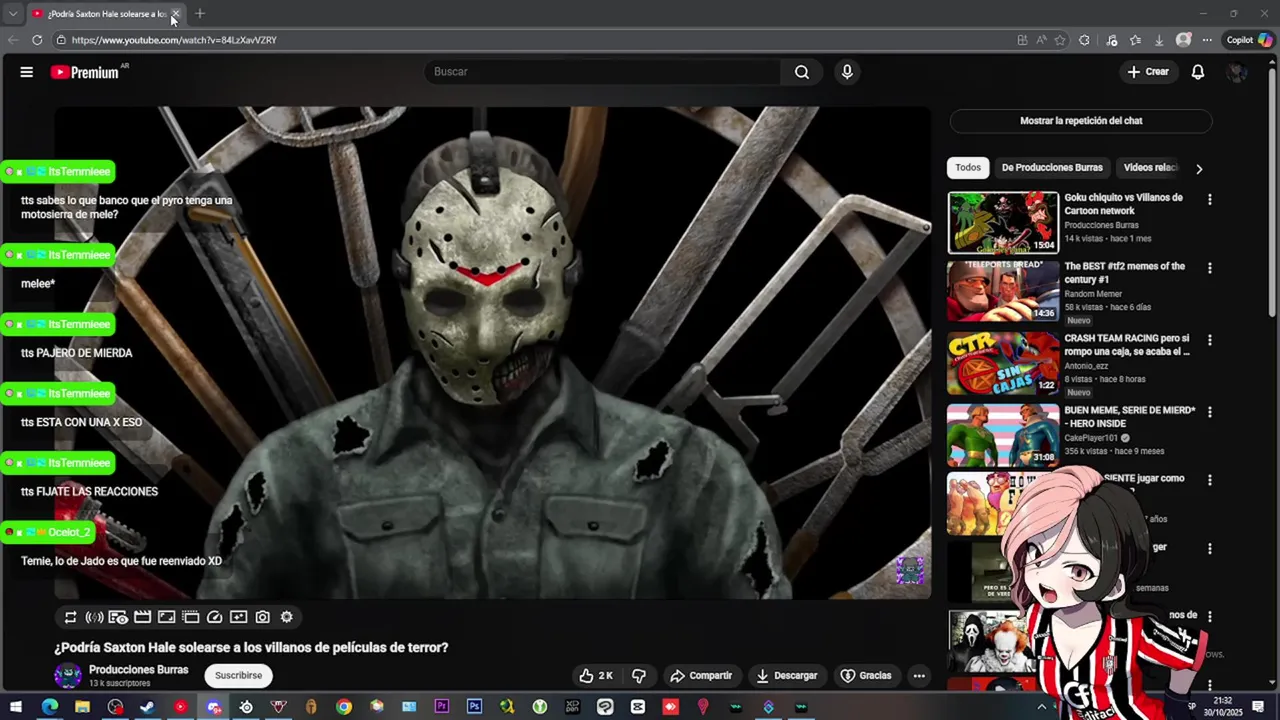
Task: Toggle loop video icon under the player
Action: [x=70, y=618]
